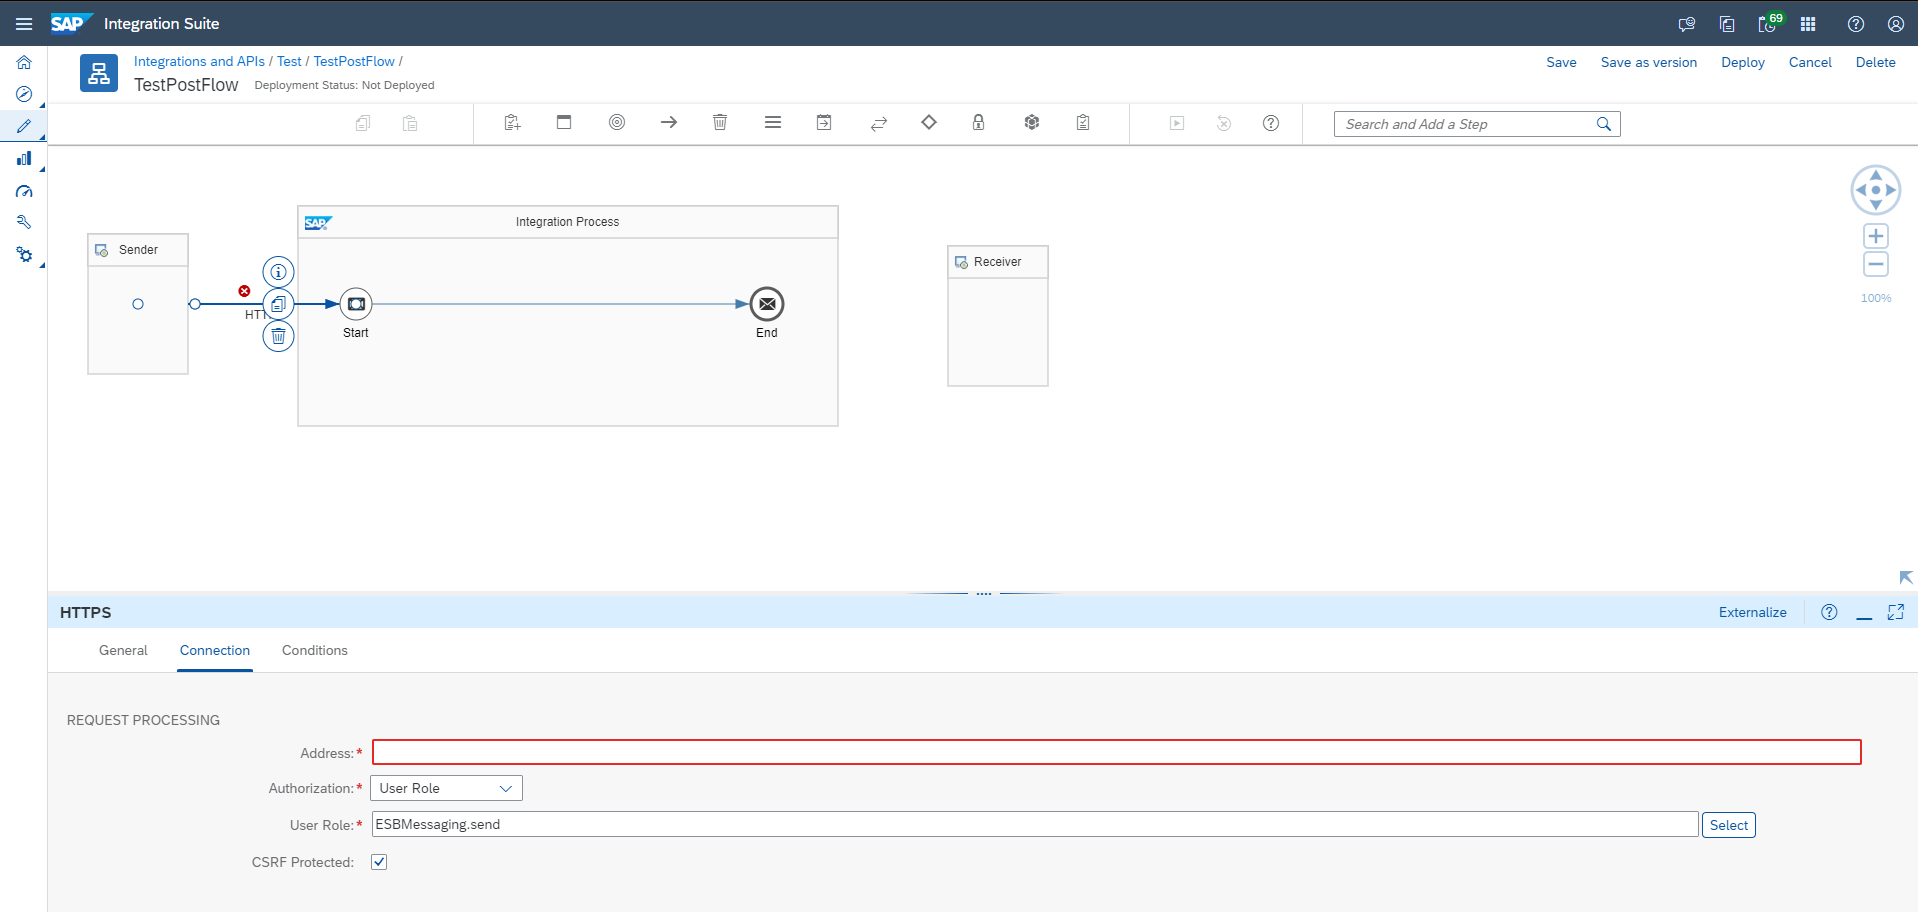Open the home icon in left sidebar
This screenshot has height=912, width=1918.
pos(24,62)
